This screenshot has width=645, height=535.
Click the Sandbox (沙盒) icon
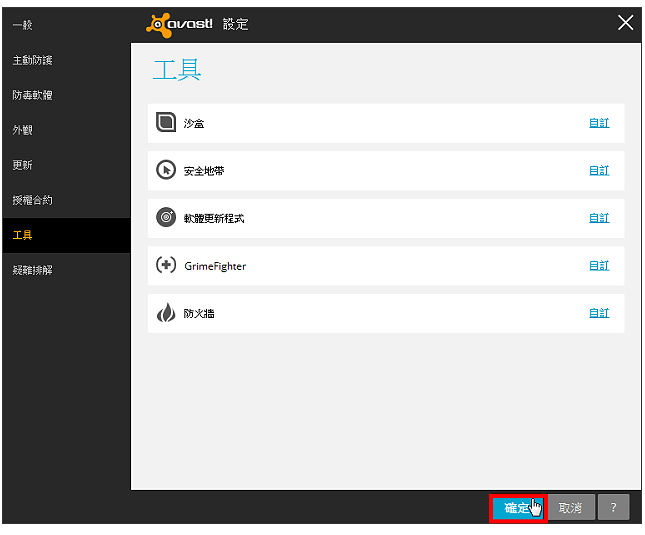pos(166,122)
